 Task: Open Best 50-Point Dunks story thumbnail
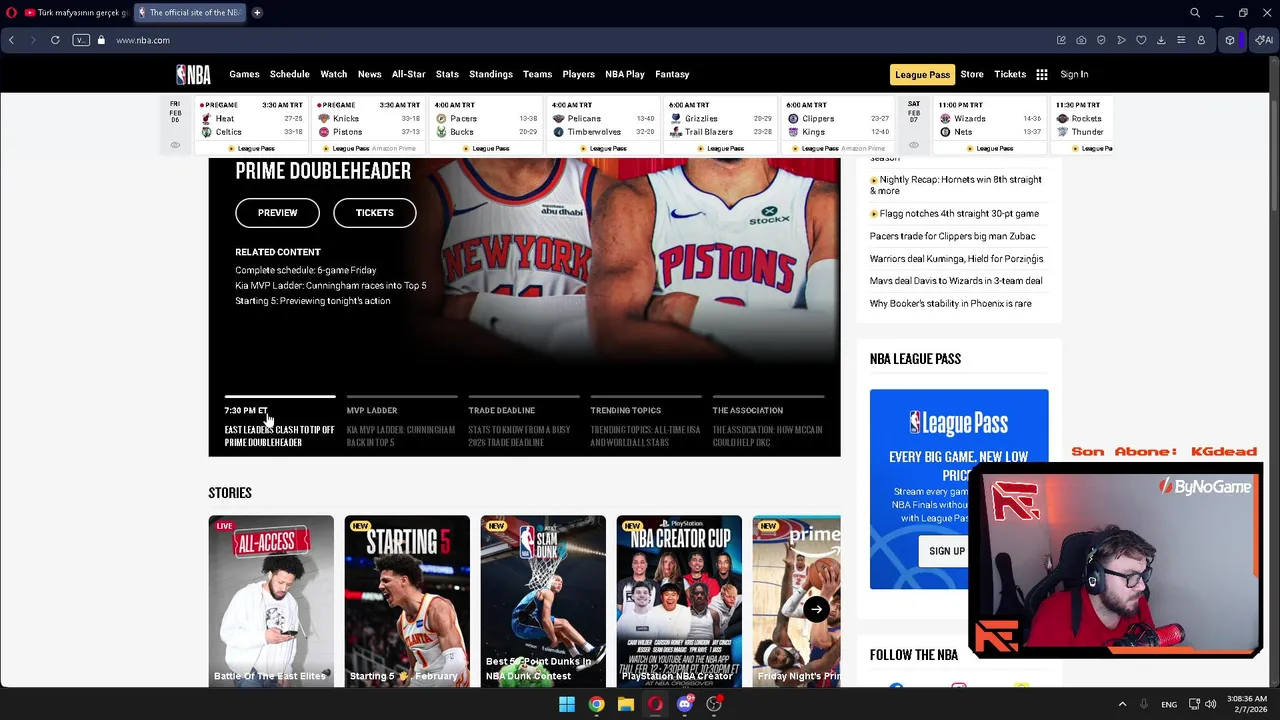(x=543, y=601)
